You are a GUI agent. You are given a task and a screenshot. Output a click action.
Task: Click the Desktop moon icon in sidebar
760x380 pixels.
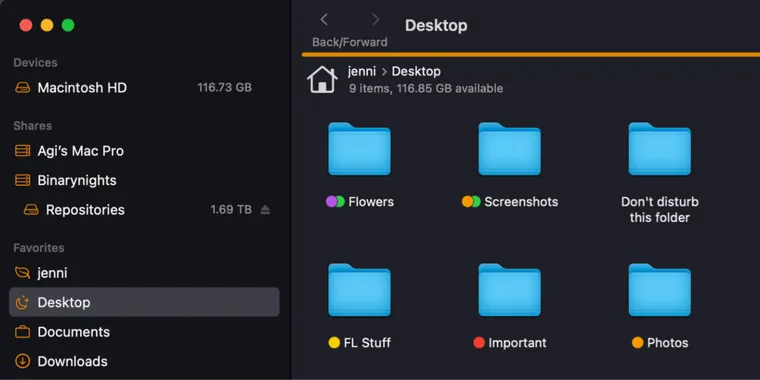(x=22, y=302)
